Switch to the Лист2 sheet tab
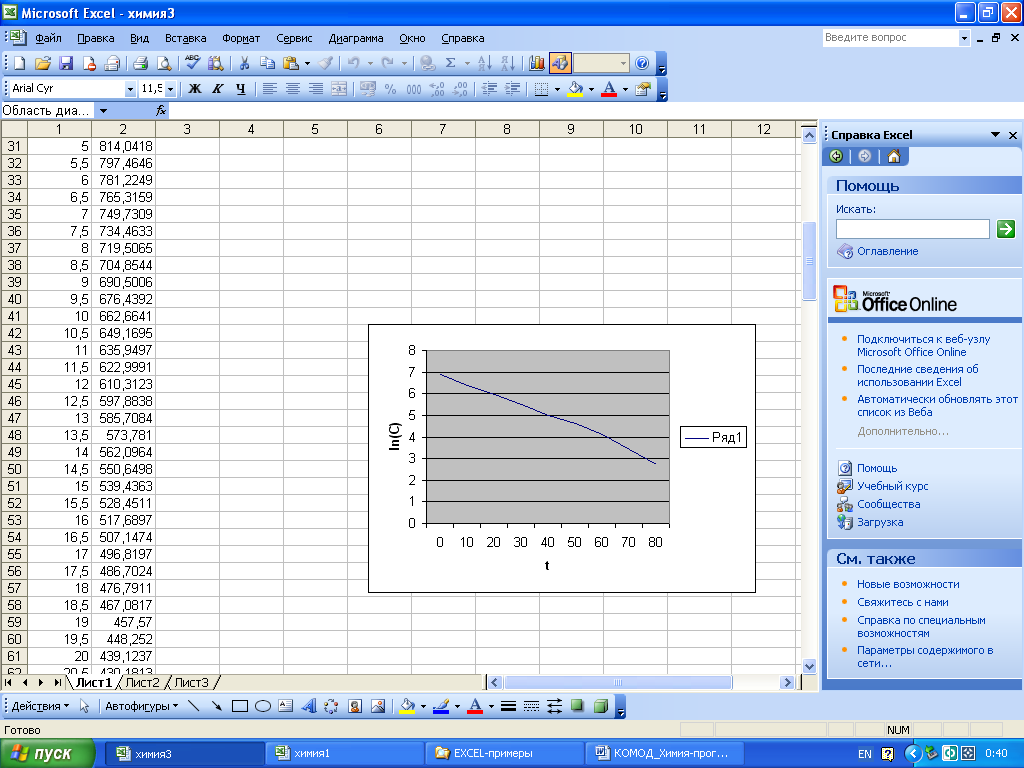Viewport: 1024px width, 768px height. coord(142,683)
